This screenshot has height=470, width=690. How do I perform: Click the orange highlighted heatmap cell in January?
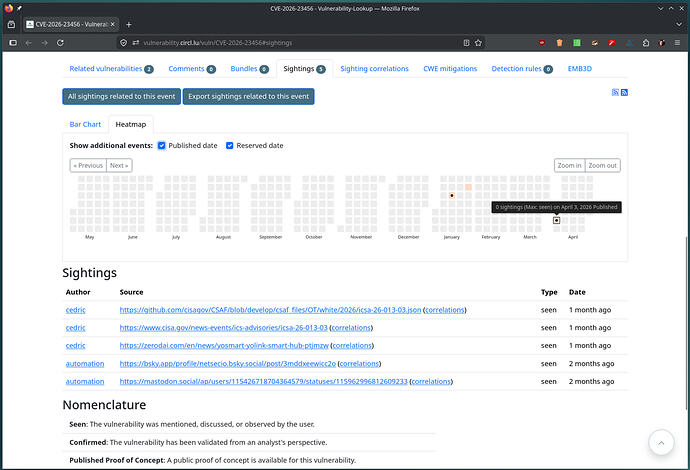point(467,187)
